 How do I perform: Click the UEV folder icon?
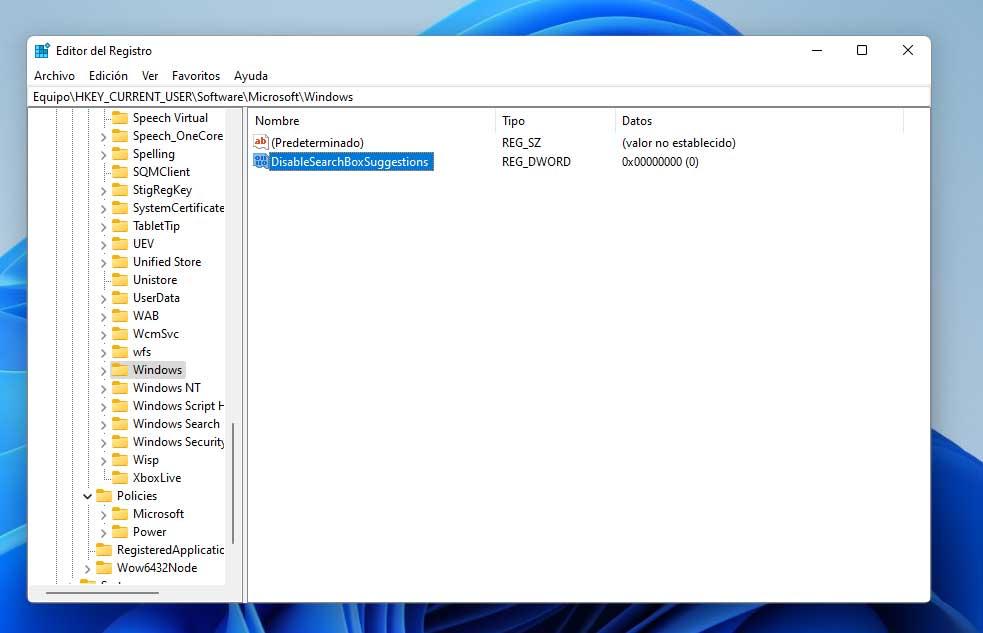120,244
